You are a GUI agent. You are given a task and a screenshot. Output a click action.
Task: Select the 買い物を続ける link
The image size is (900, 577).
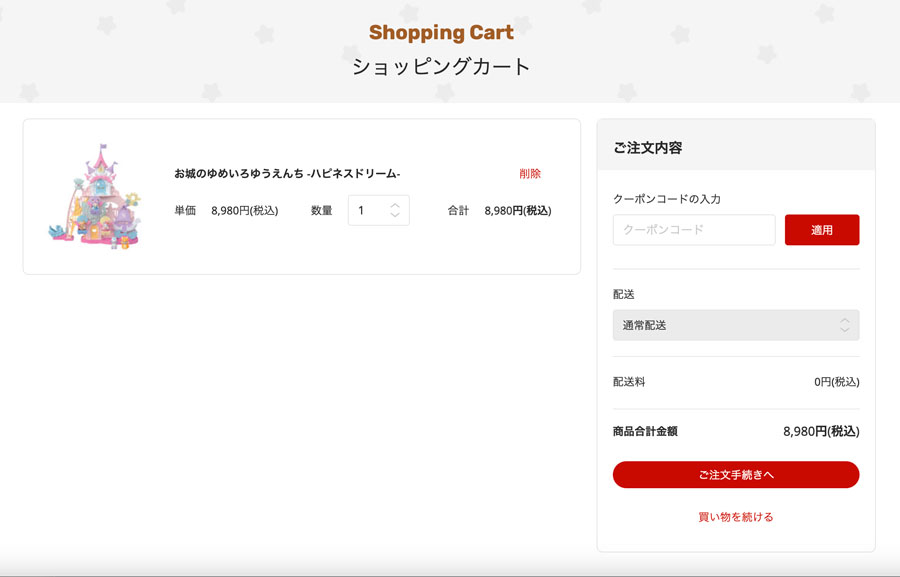tap(736, 517)
